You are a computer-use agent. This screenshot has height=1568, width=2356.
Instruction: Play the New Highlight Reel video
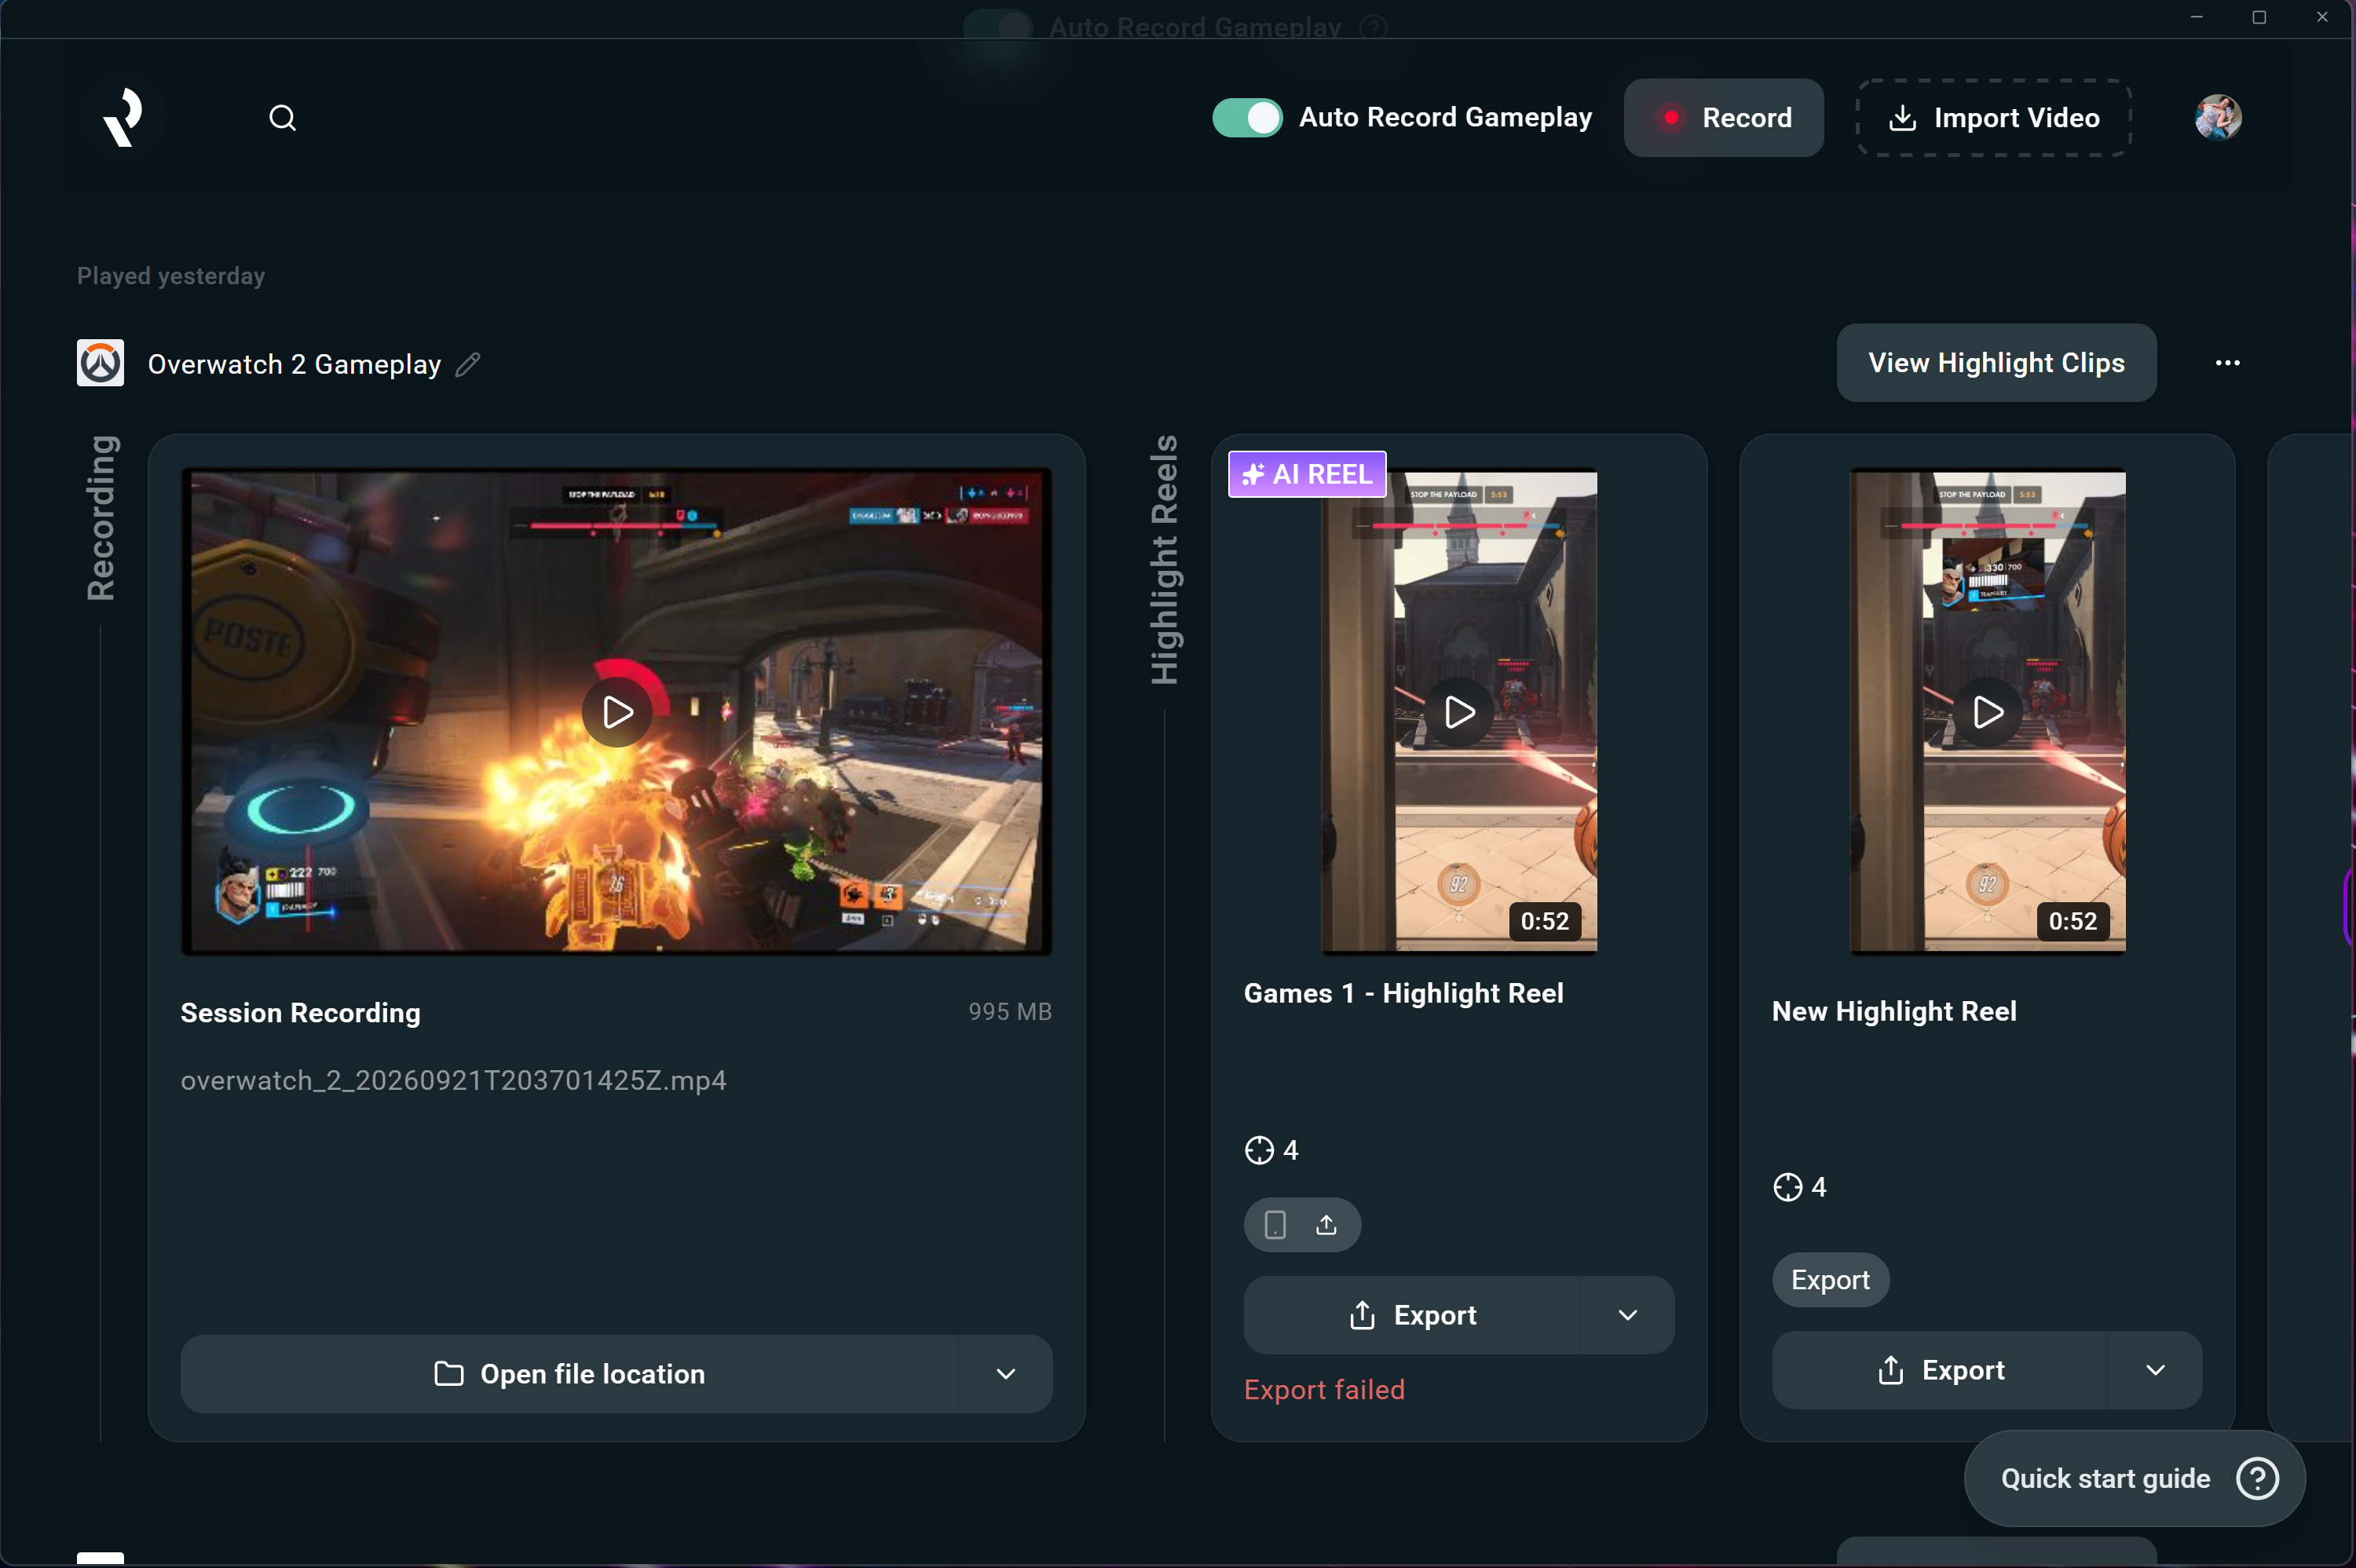coord(1987,712)
